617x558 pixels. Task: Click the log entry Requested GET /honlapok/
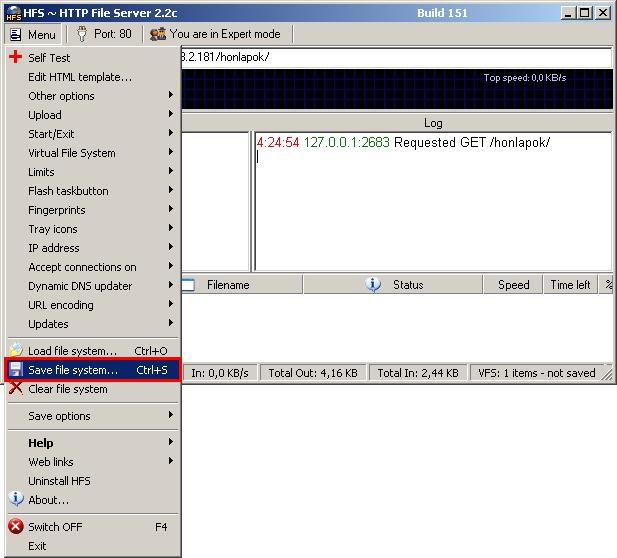(x=403, y=142)
